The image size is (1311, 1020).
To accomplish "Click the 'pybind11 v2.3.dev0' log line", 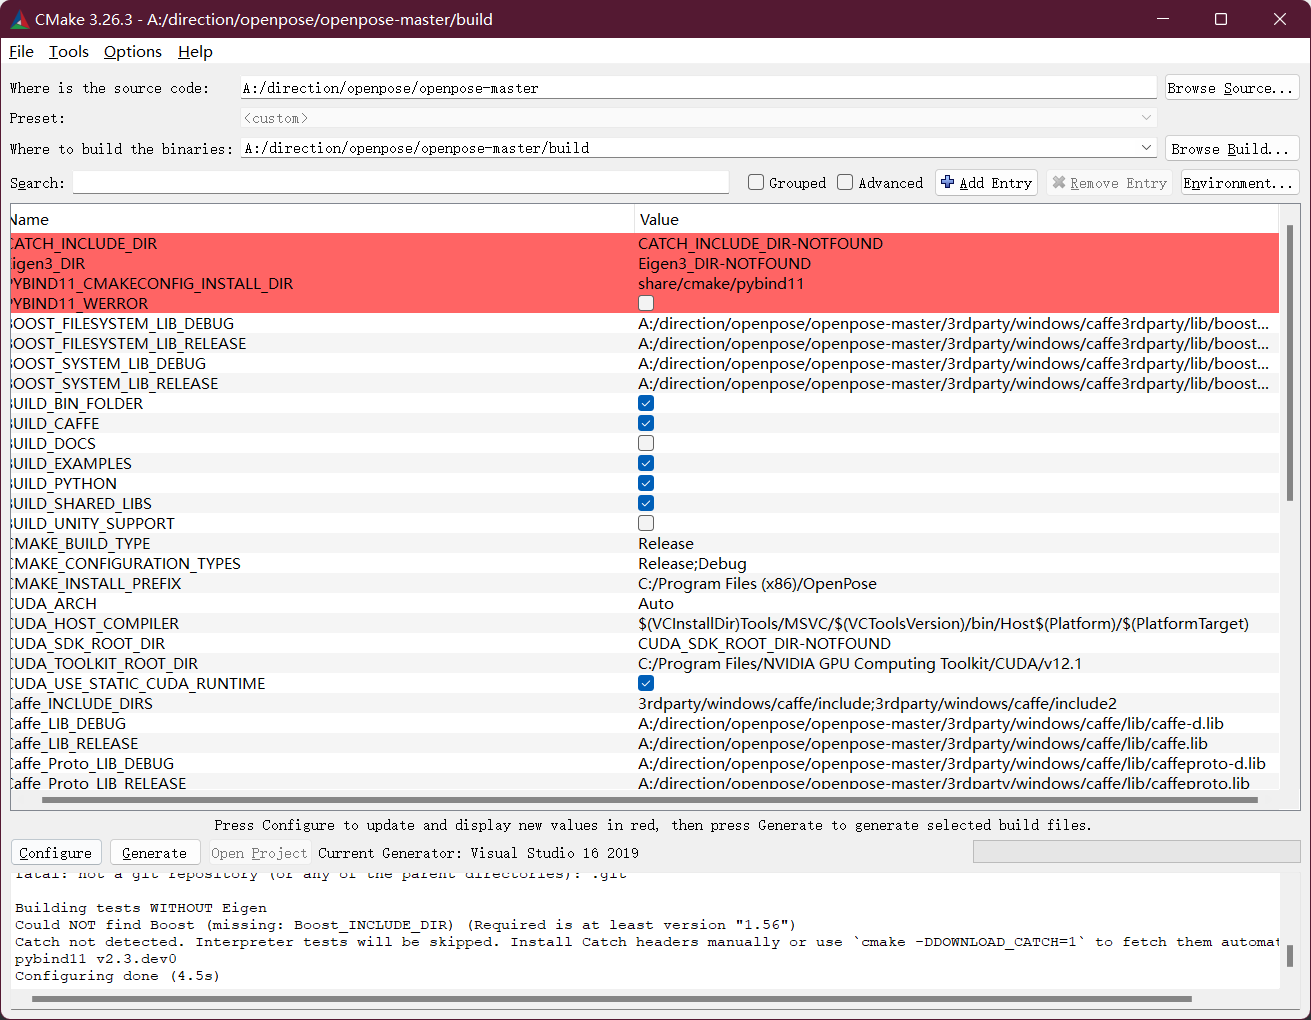I will 96,959.
